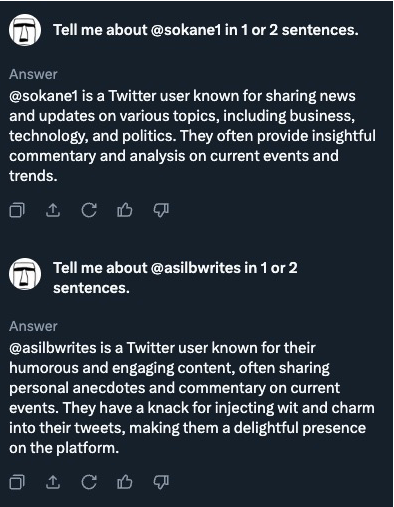Image resolution: width=394 pixels, height=507 pixels.
Task: Regenerate the answer about @sokane1
Action: coord(89,210)
